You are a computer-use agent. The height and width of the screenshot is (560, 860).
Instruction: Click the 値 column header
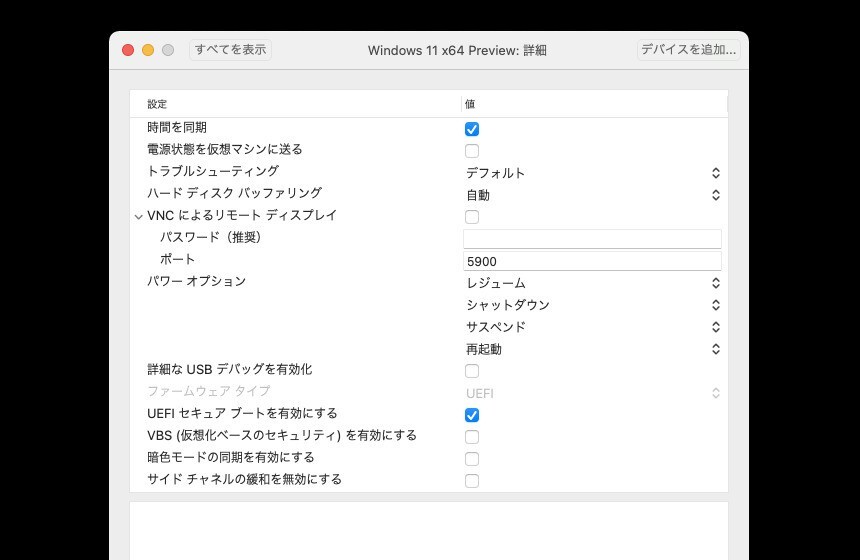point(470,104)
